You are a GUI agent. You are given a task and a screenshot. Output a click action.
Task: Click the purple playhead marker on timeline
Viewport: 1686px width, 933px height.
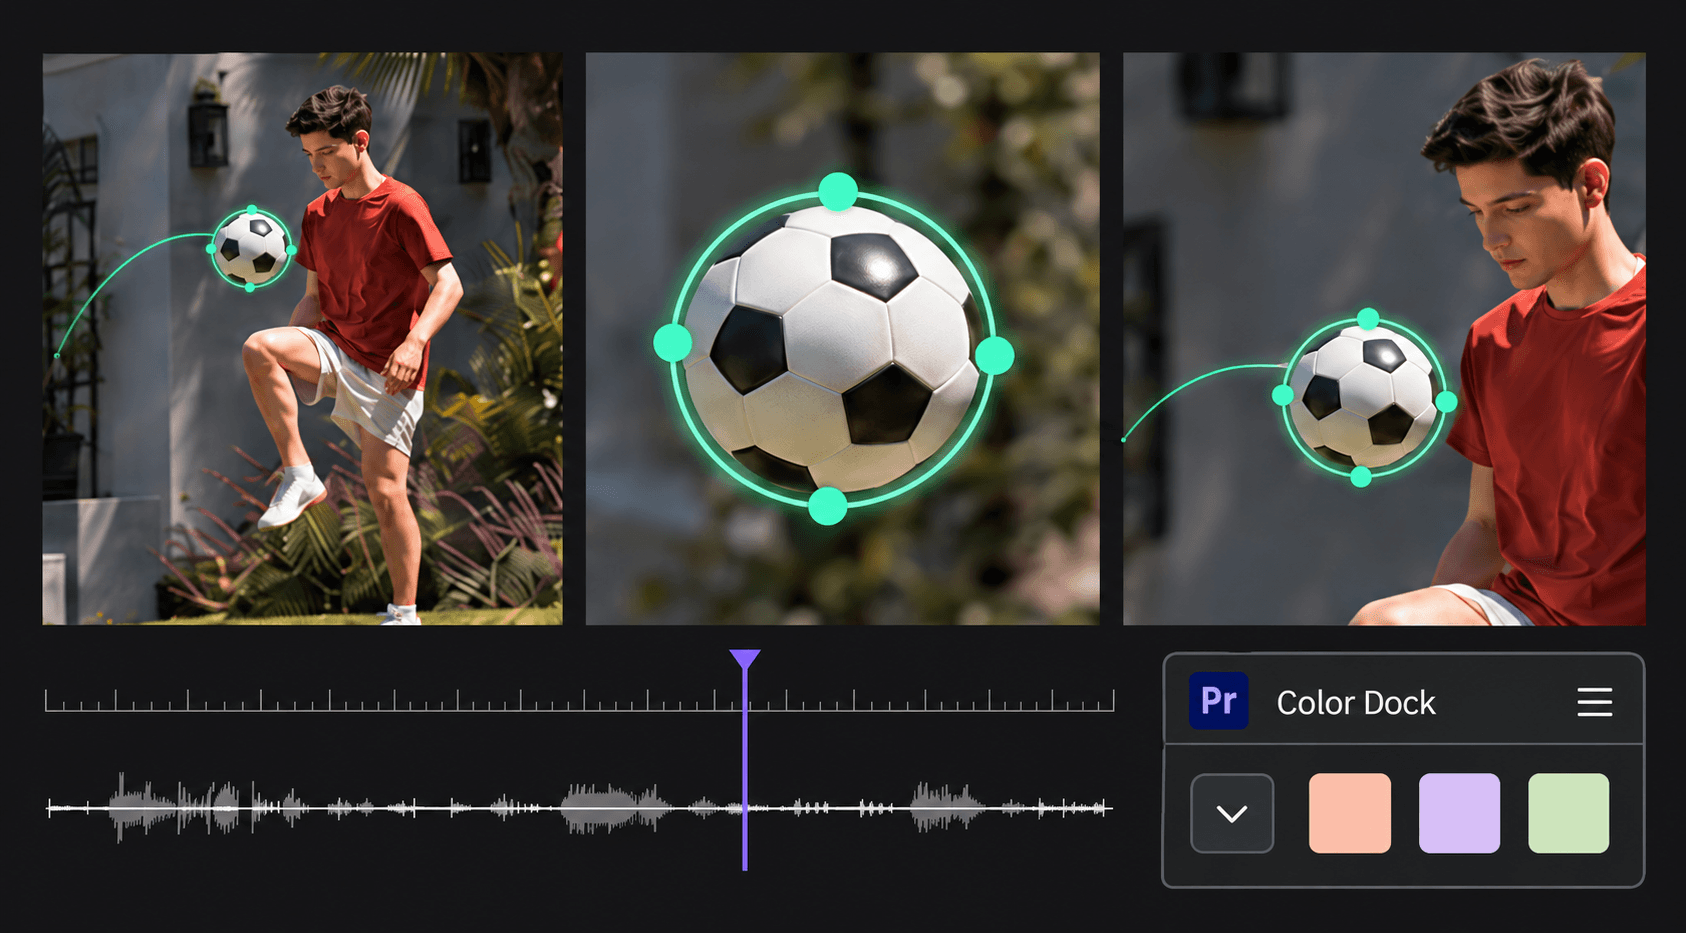(x=745, y=660)
